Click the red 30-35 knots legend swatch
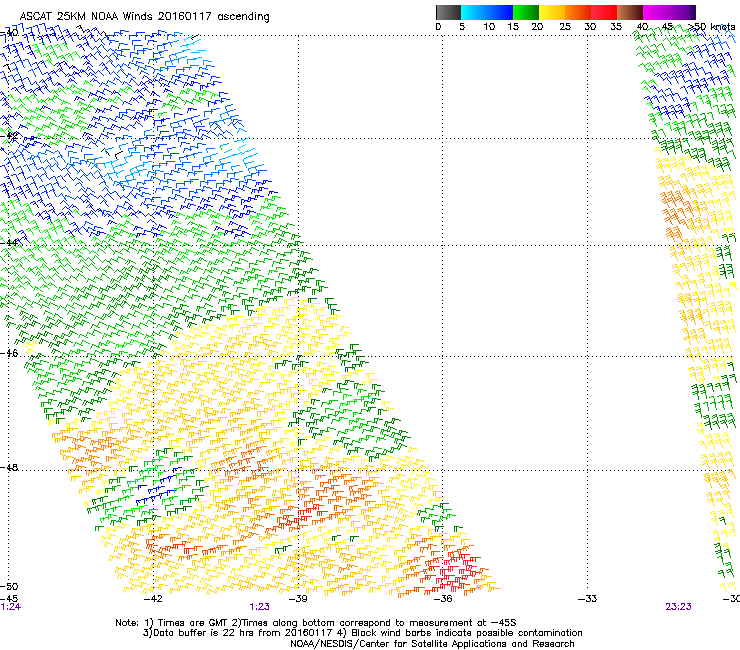The width and height of the screenshot is (740, 650). point(604,12)
